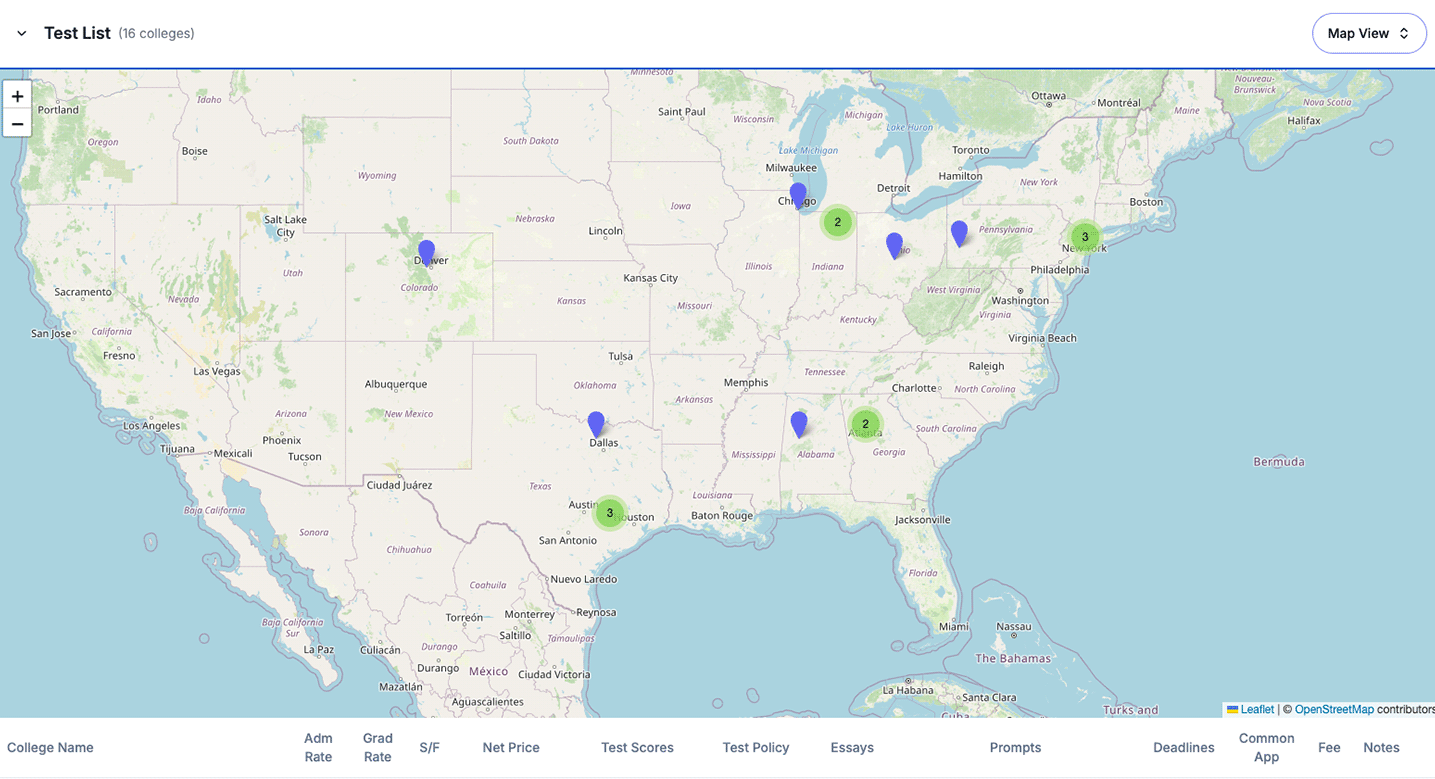The width and height of the screenshot is (1435, 779).
Task: Select the college pin in western Pennsylvania
Action: (959, 233)
